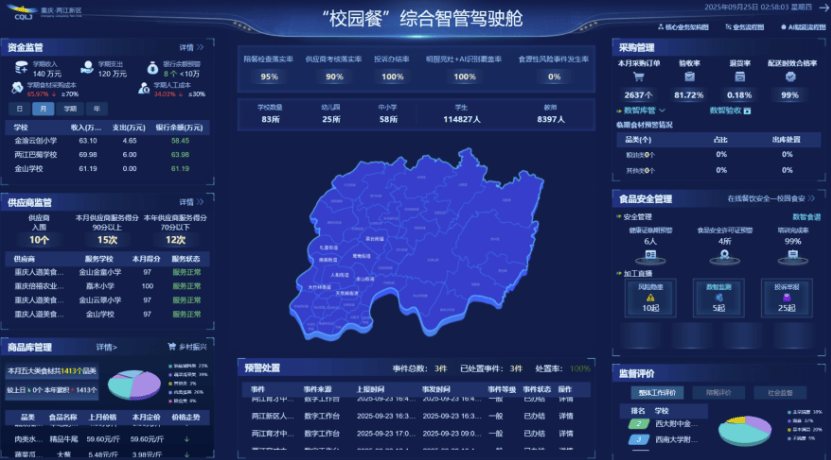The height and width of the screenshot is (460, 831).
Task: Switch the time range toggle to 日
Action: point(19,108)
